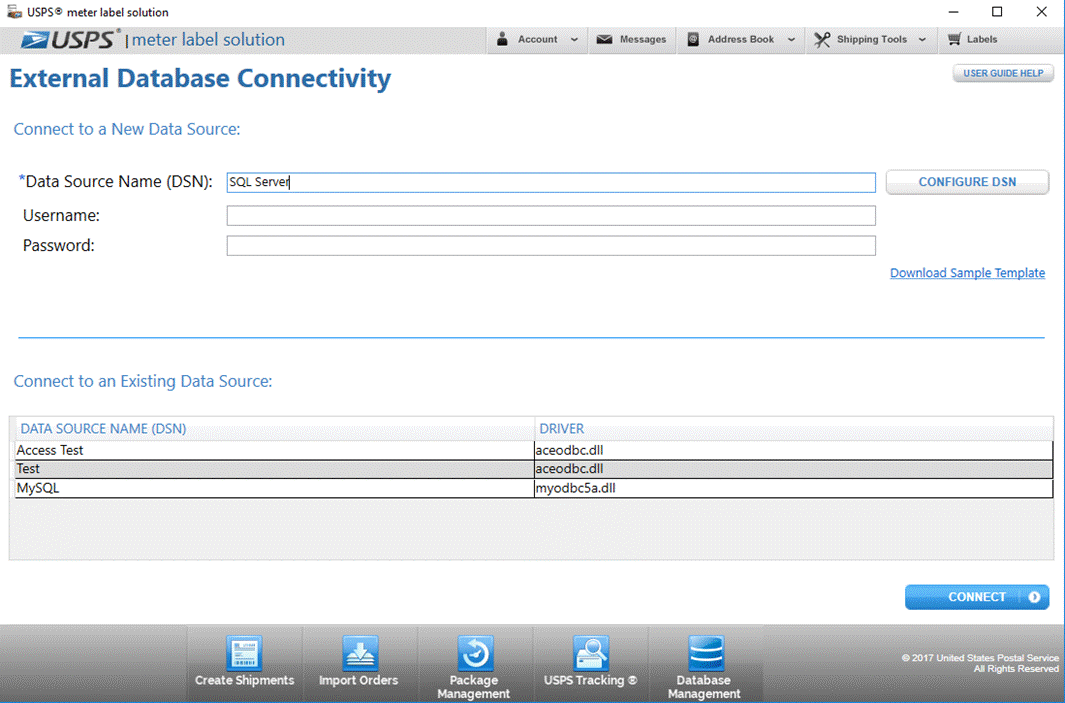
Task: Select the MySQL data source row
Action: pos(534,488)
